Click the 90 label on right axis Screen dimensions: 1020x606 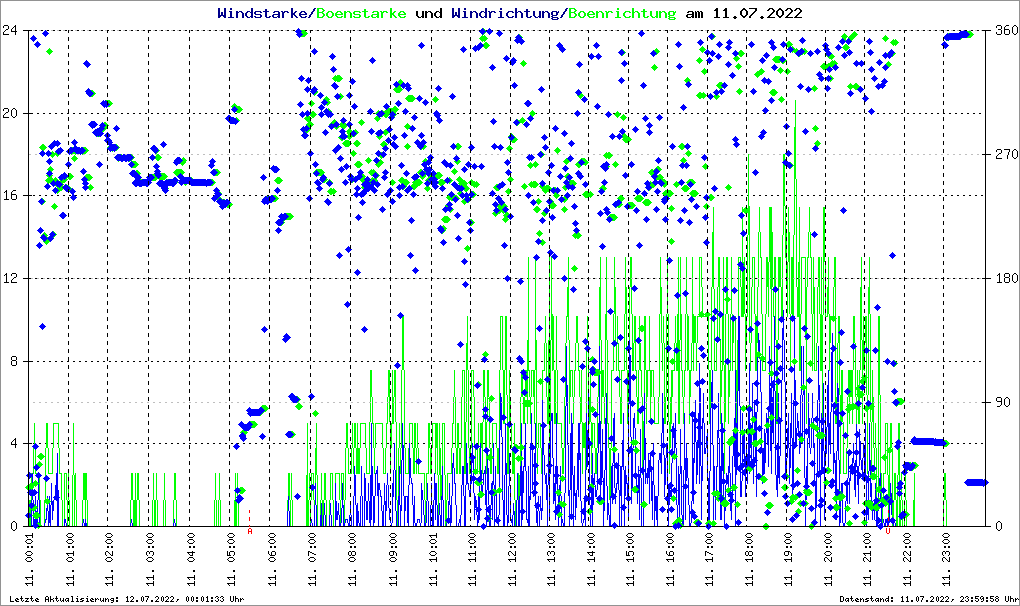click(1002, 402)
